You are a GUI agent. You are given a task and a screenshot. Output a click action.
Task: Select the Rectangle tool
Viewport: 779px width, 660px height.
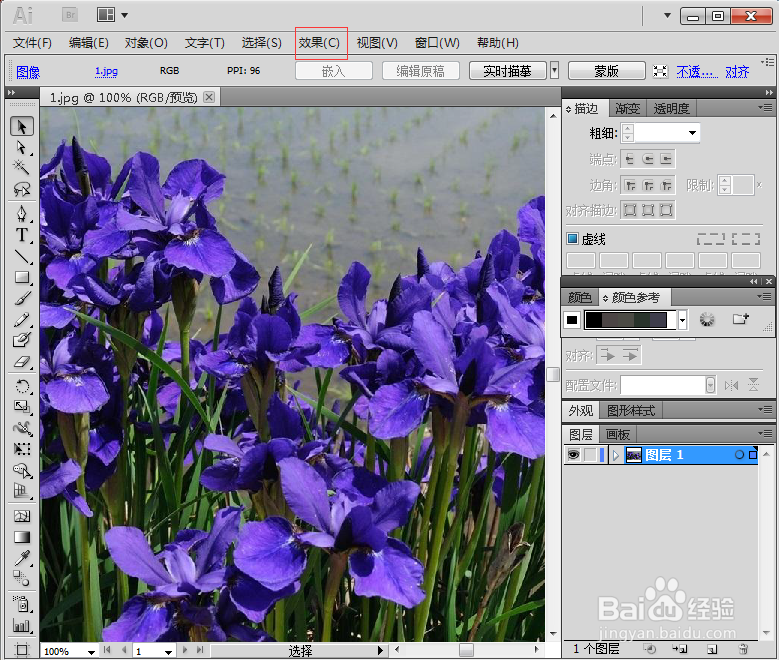[21, 277]
